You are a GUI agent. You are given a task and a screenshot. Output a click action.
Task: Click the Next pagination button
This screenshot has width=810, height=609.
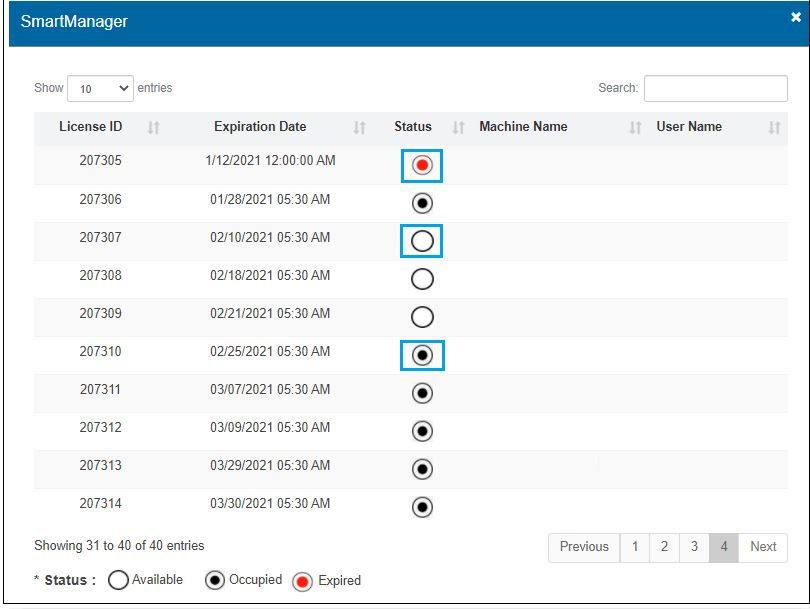click(763, 547)
